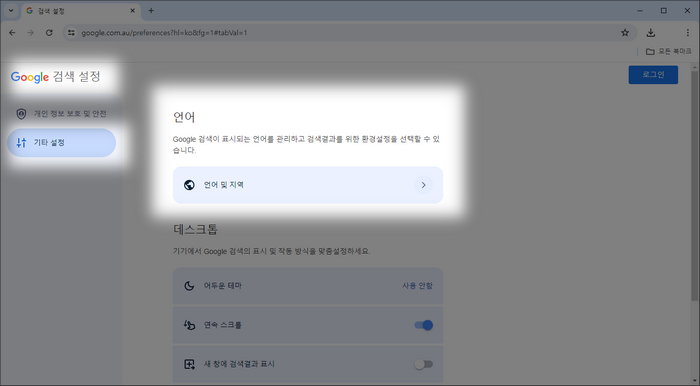The width and height of the screenshot is (700, 386).
Task: Open 개인 정보 보호 및 안전 section
Action: (61, 114)
